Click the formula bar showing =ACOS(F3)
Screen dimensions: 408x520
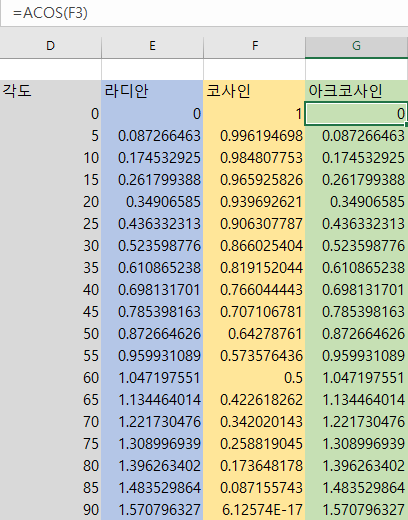204,13
